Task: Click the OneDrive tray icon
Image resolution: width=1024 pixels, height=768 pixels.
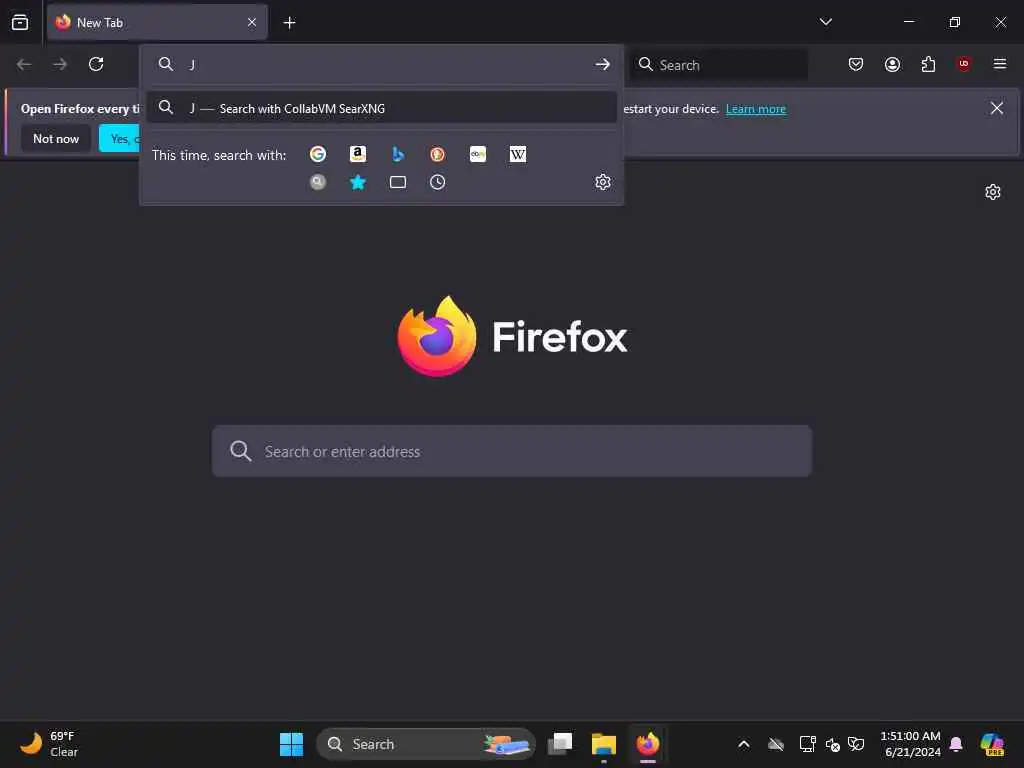Action: (776, 744)
